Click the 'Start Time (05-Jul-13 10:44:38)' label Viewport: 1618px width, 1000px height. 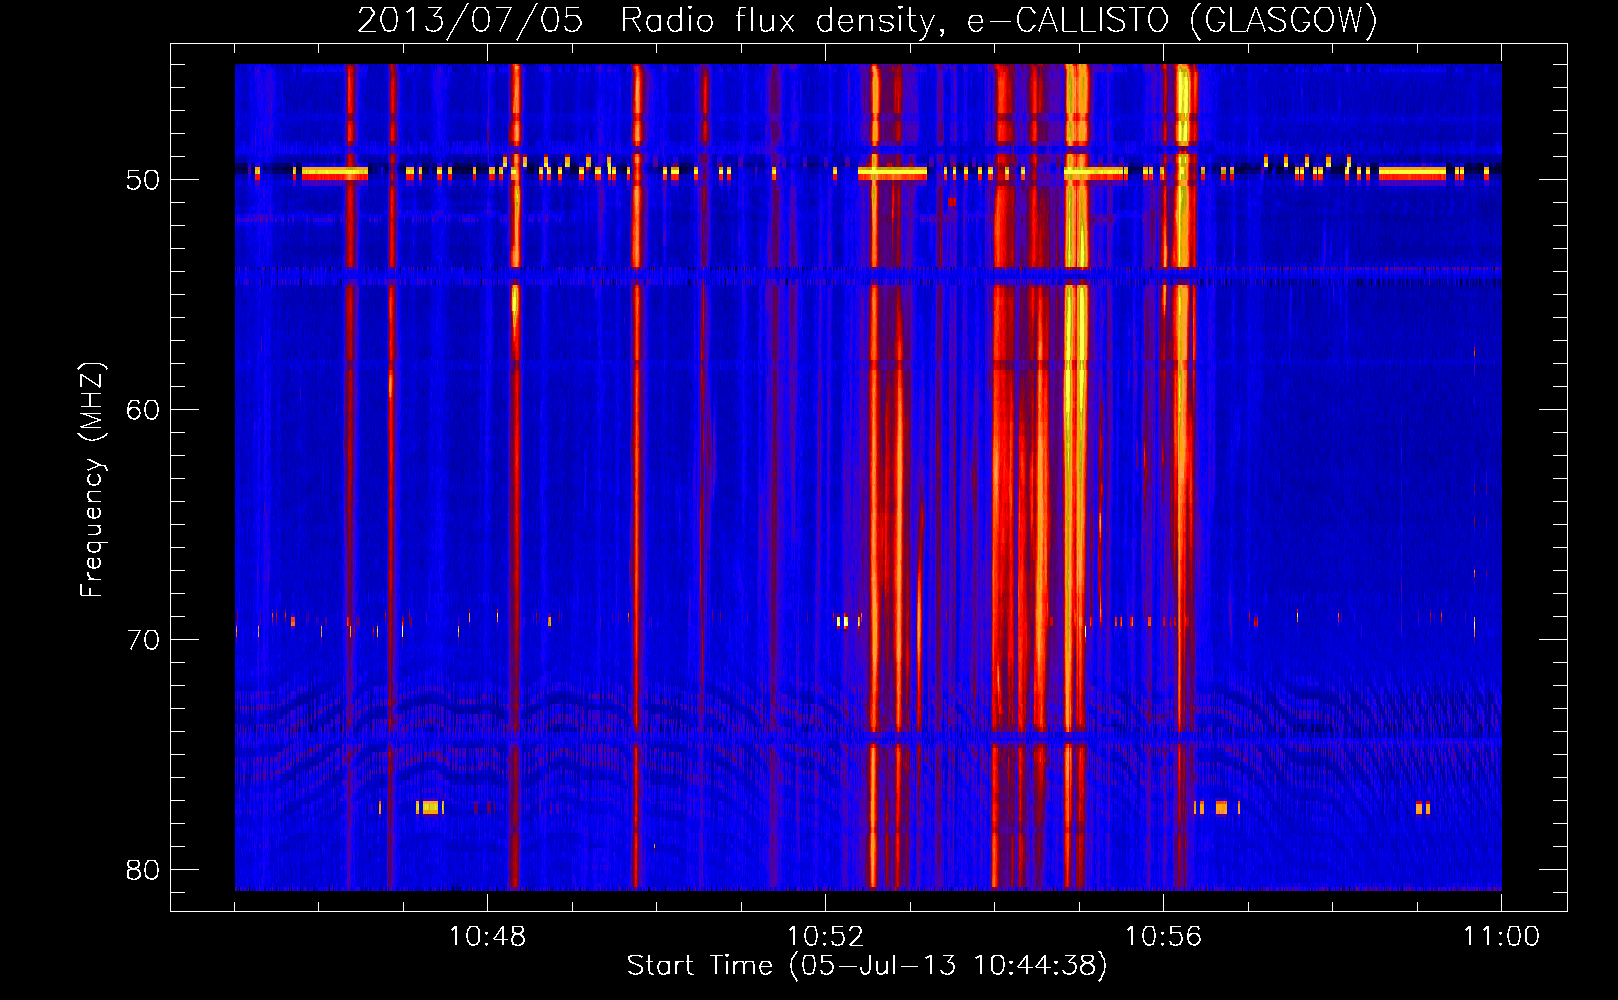(x=867, y=966)
